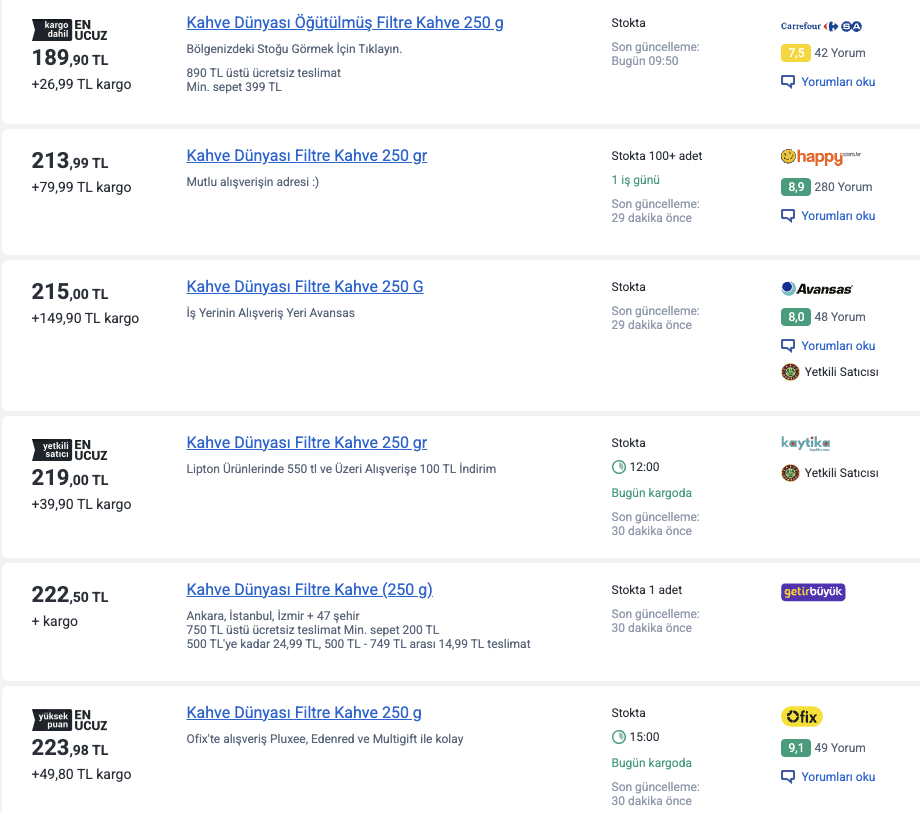
Task: Open Ofix listing Kahve Dünyası Filtre Kahve 250 g
Action: click(304, 713)
